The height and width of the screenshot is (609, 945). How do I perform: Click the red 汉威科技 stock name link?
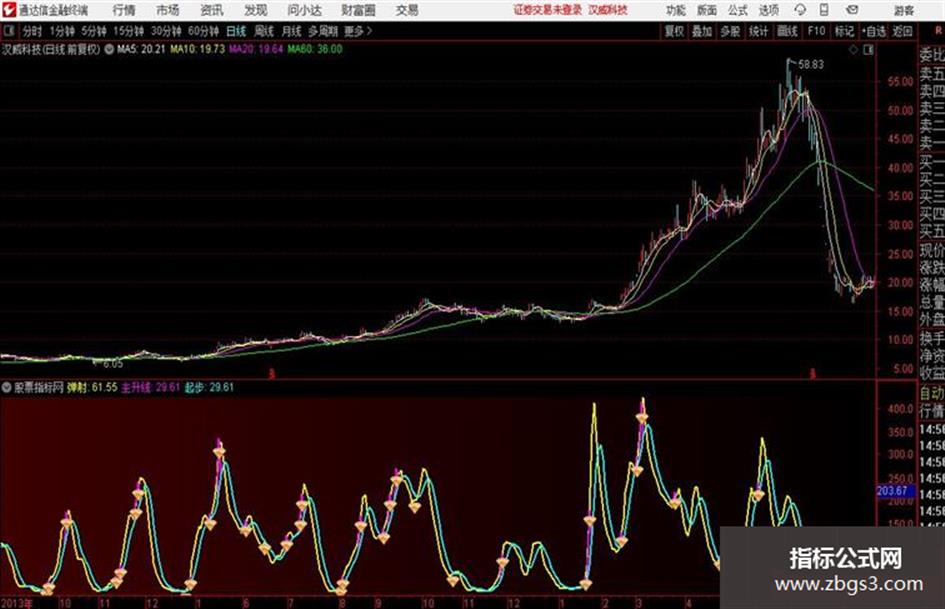pyautogui.click(x=608, y=10)
